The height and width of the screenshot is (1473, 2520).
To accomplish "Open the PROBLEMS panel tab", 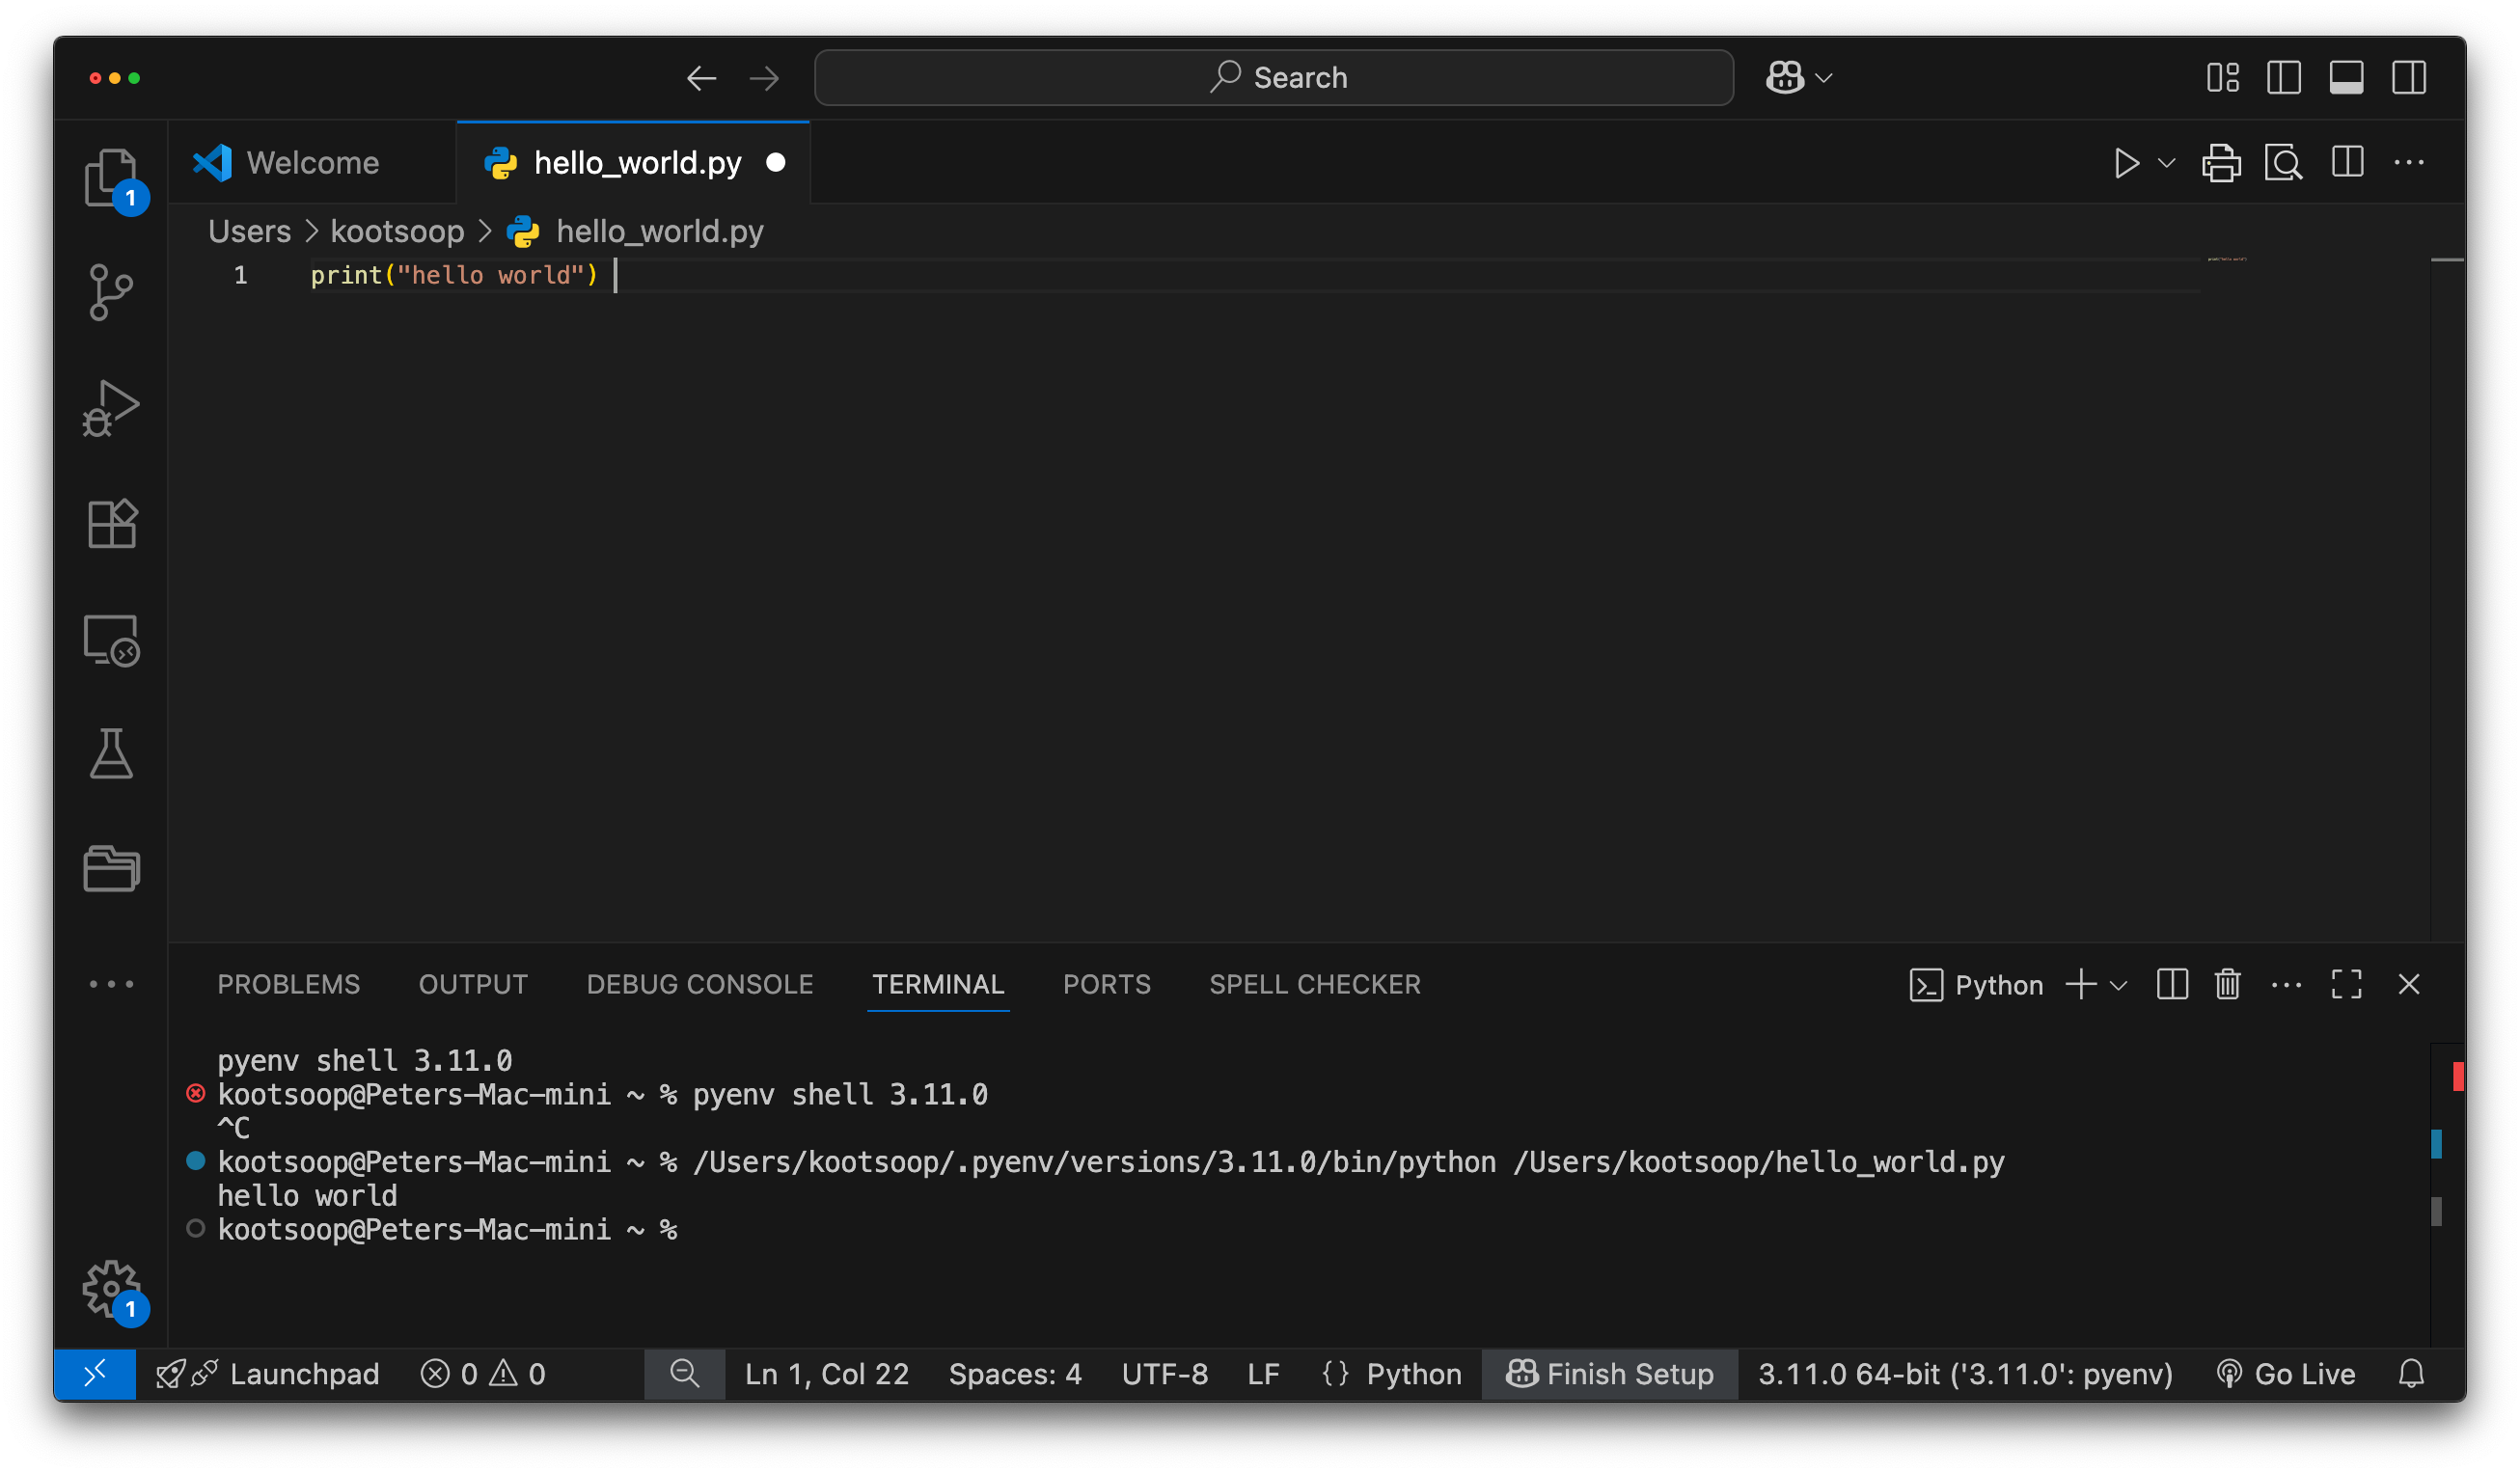I will pyautogui.click(x=289, y=985).
